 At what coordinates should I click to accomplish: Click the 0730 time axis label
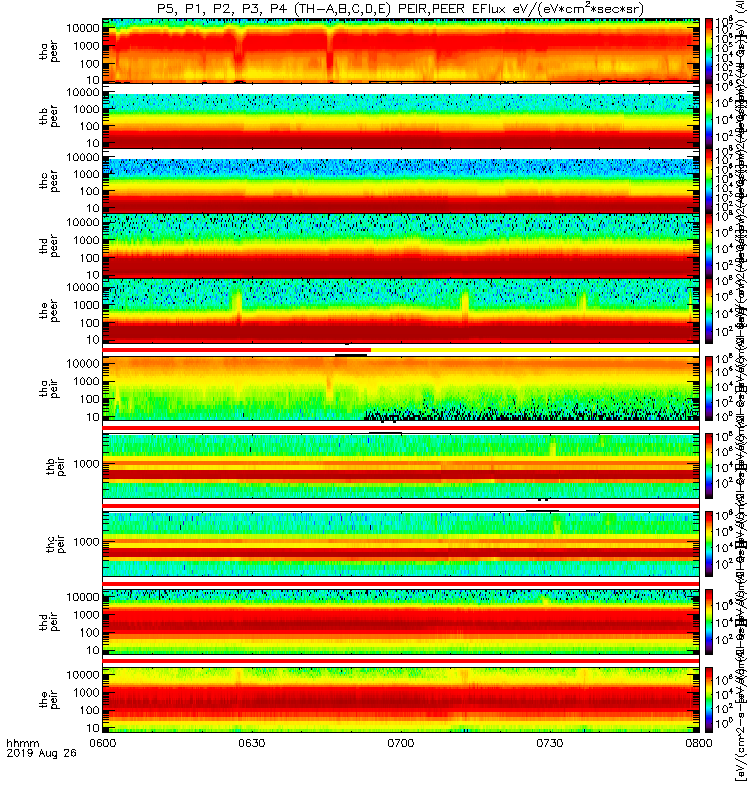(x=549, y=743)
